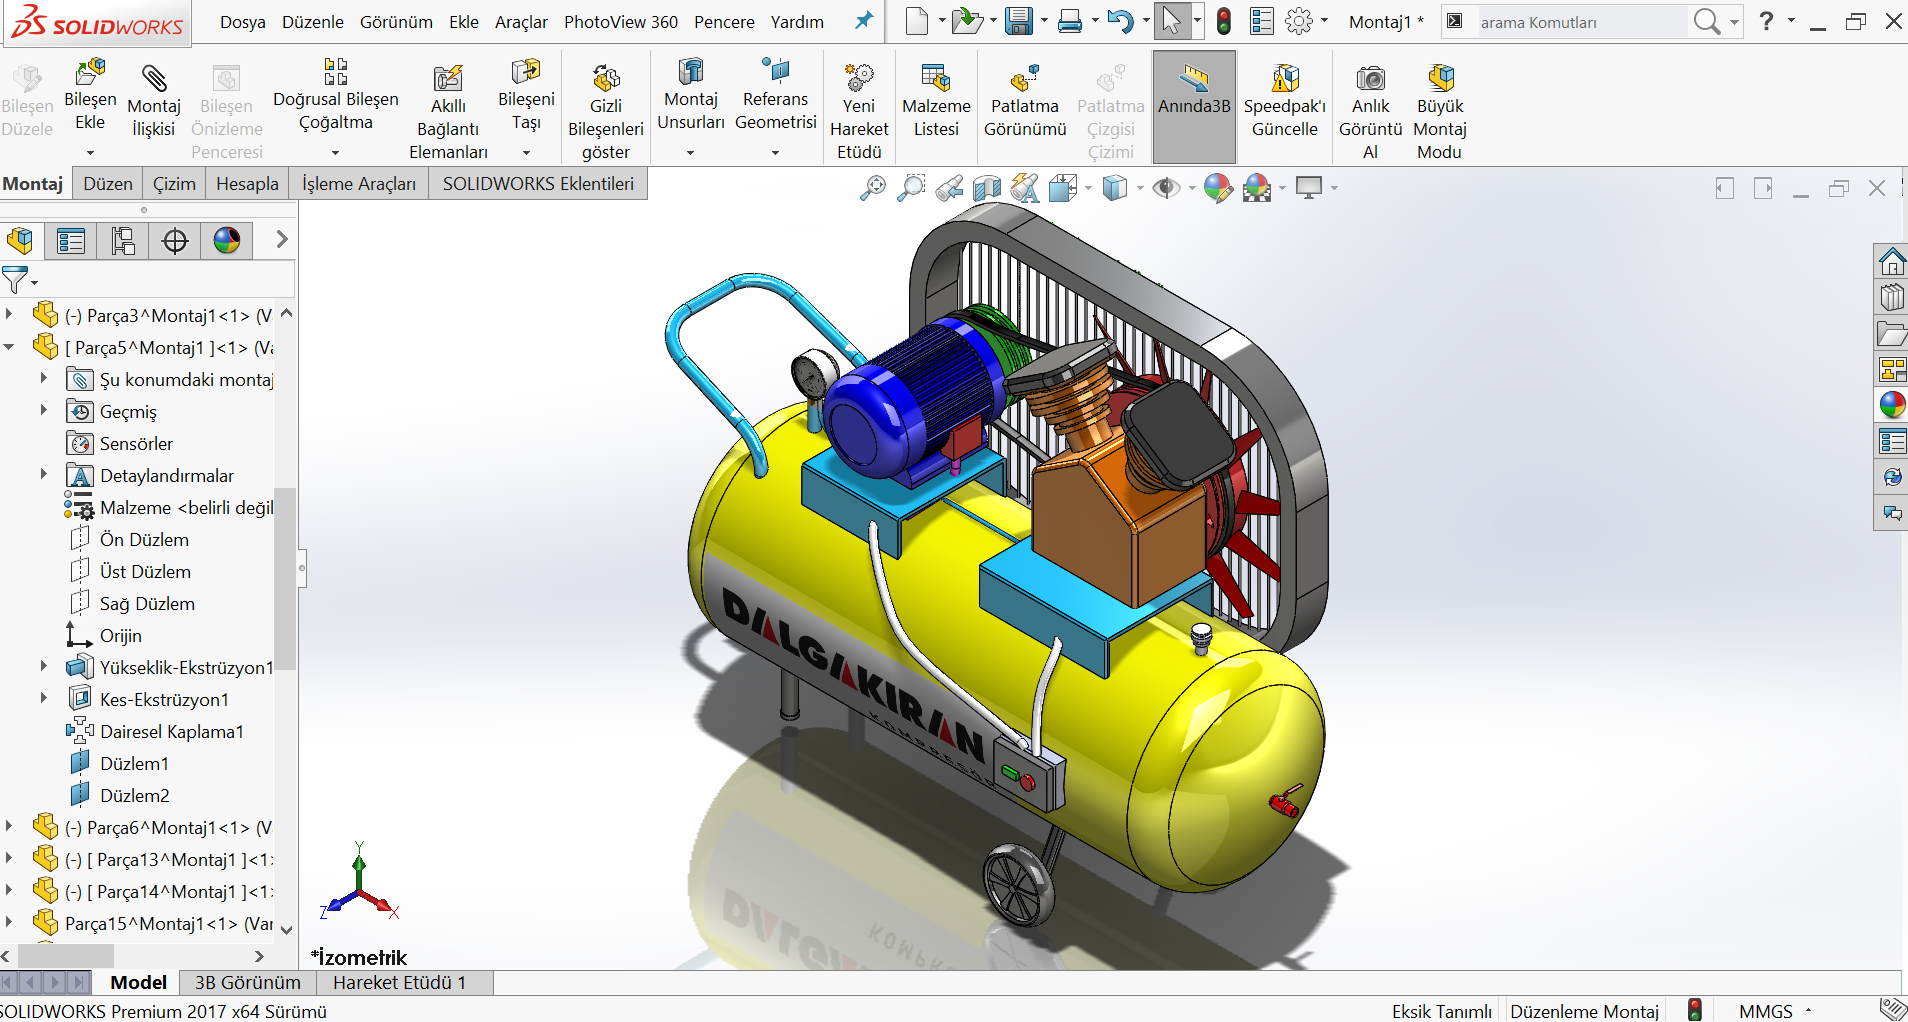Open the PropertyManager tab icon

click(x=71, y=241)
